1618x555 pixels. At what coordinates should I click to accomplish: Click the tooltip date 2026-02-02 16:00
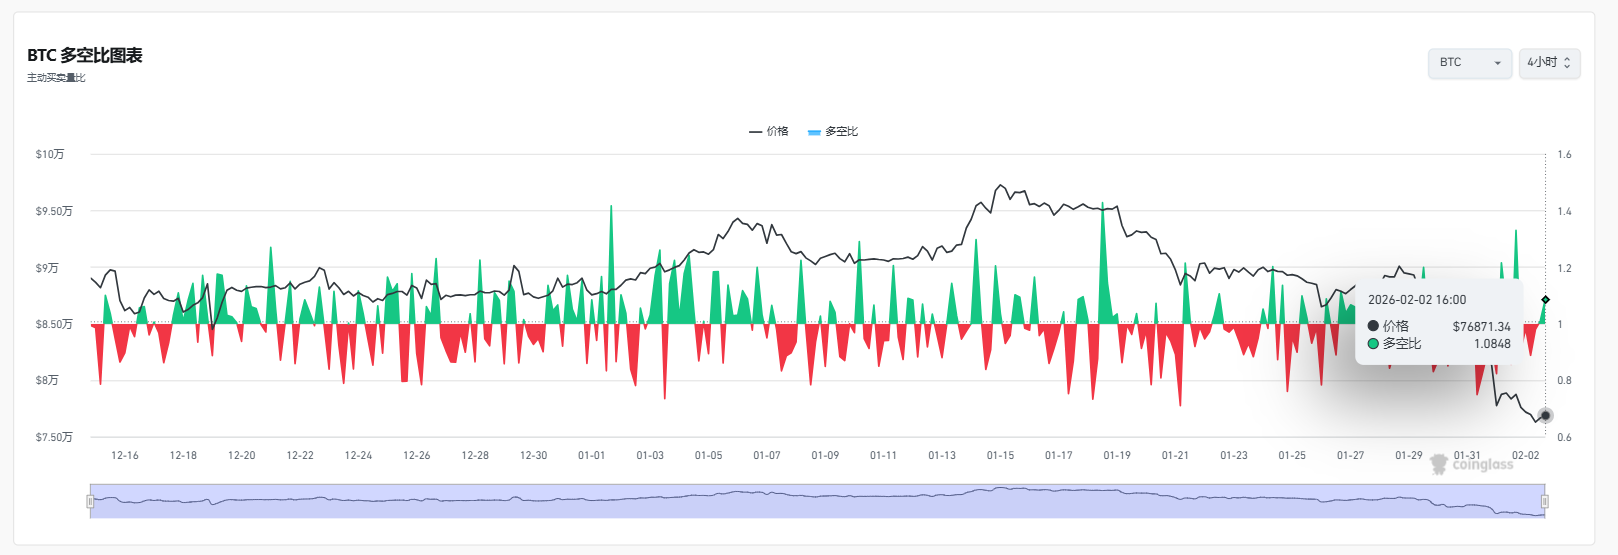point(1416,300)
